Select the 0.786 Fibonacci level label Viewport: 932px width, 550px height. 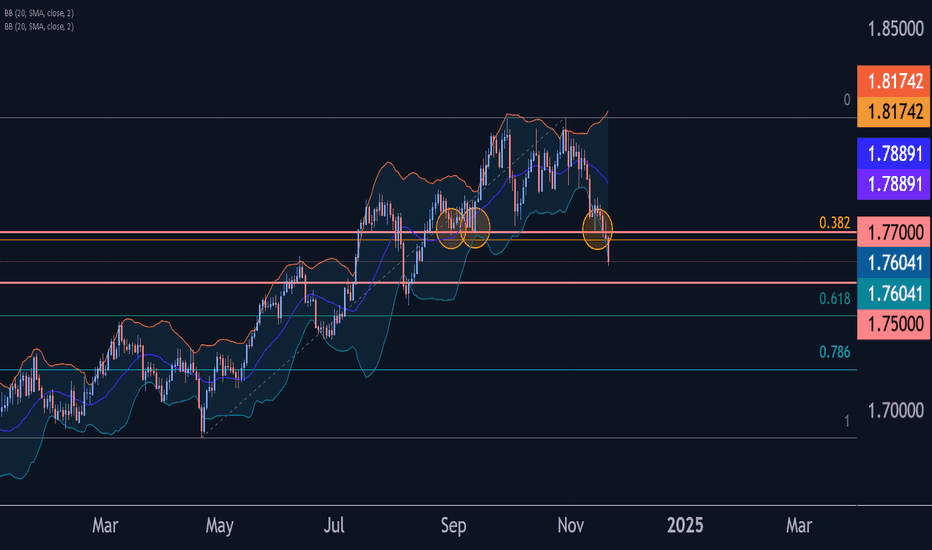click(835, 352)
